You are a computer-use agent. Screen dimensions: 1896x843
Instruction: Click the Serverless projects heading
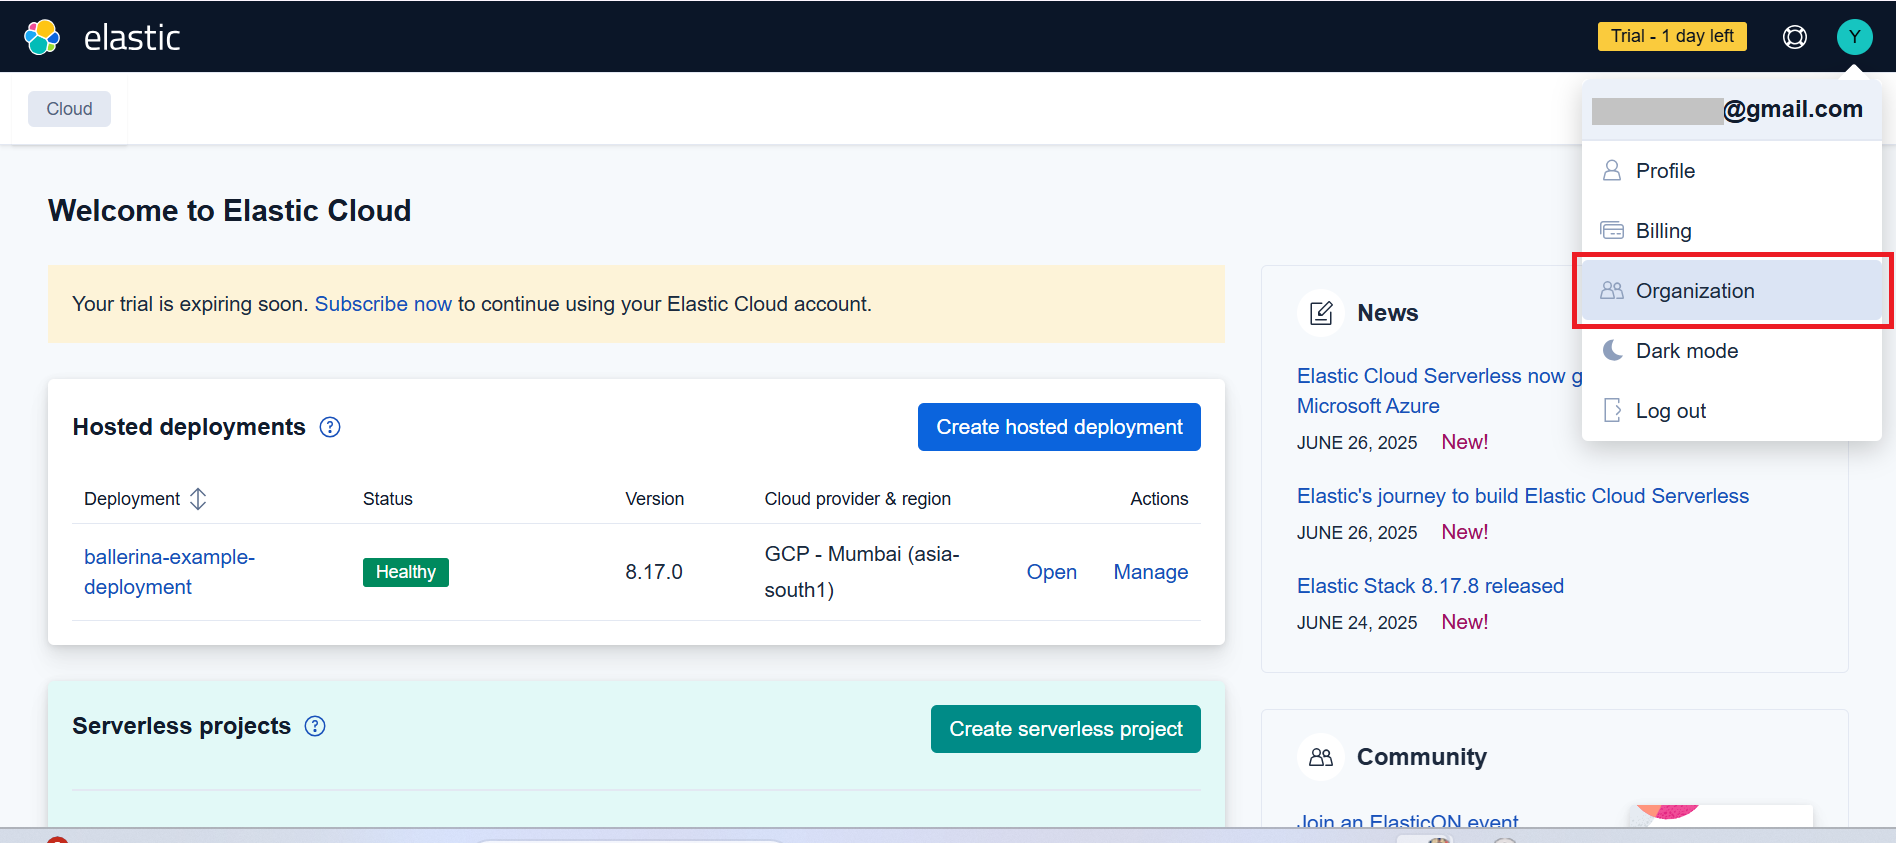coord(182,726)
